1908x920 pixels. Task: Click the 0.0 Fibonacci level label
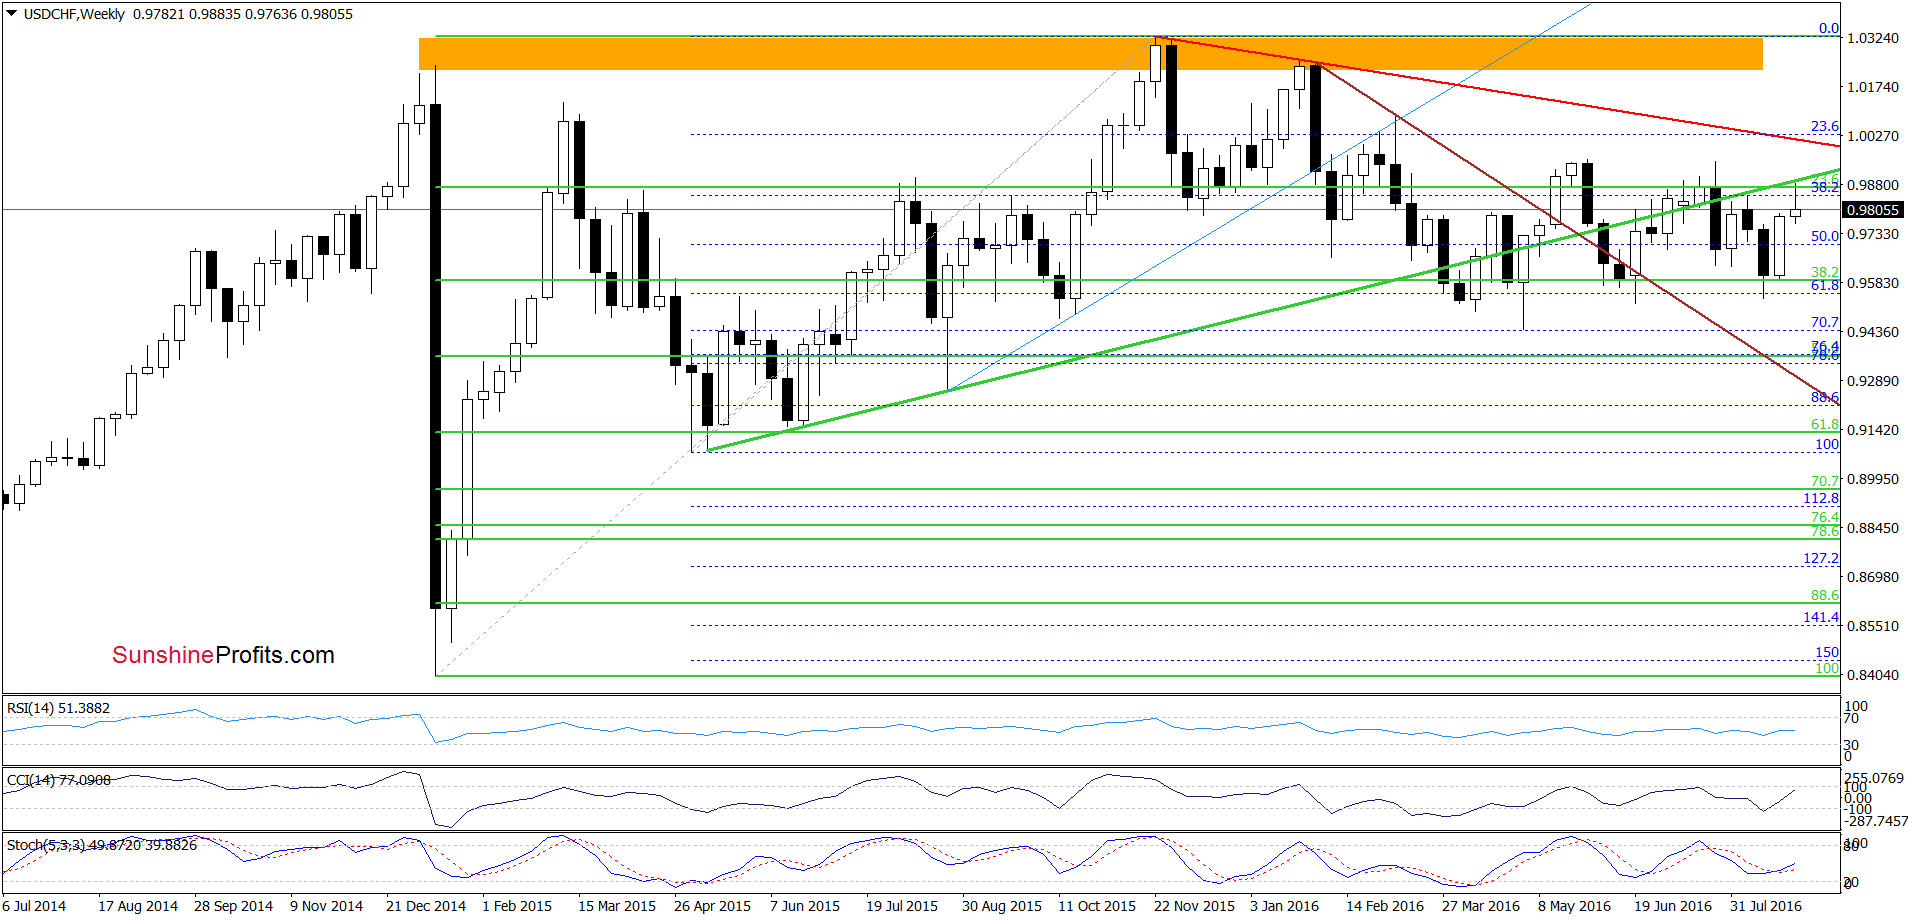click(1828, 28)
